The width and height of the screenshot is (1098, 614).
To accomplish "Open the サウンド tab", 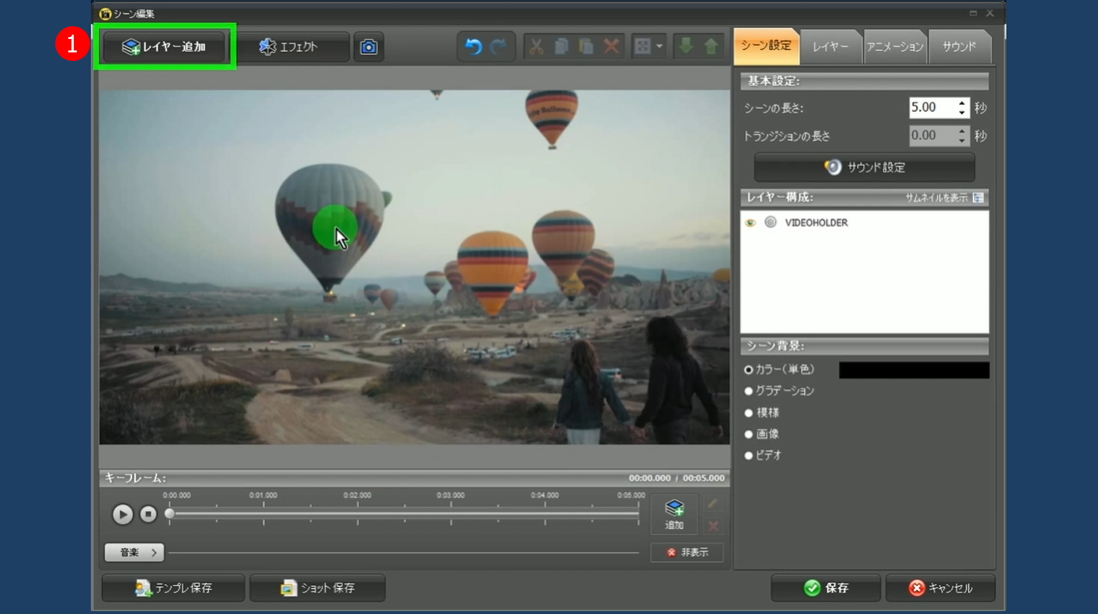I will click(958, 47).
